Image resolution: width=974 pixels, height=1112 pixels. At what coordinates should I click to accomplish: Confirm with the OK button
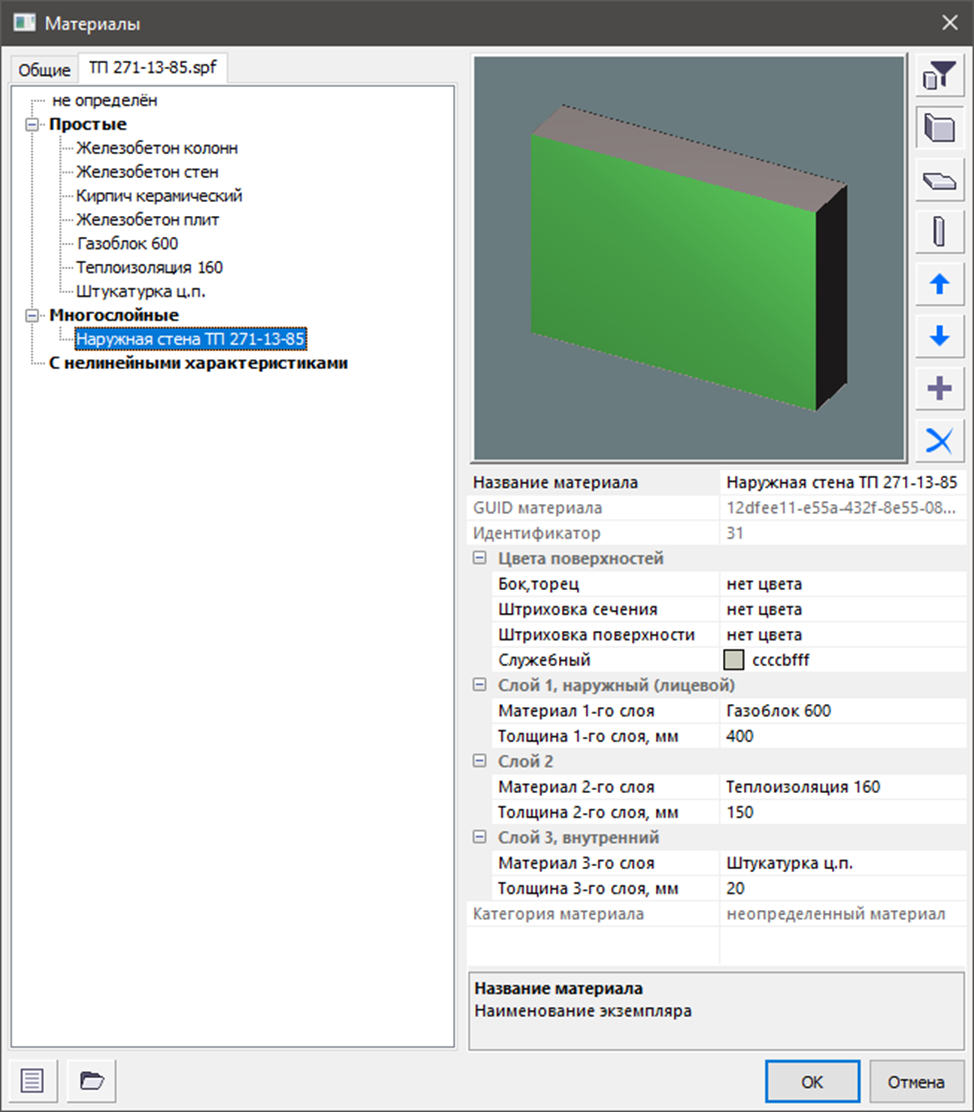click(x=812, y=1082)
